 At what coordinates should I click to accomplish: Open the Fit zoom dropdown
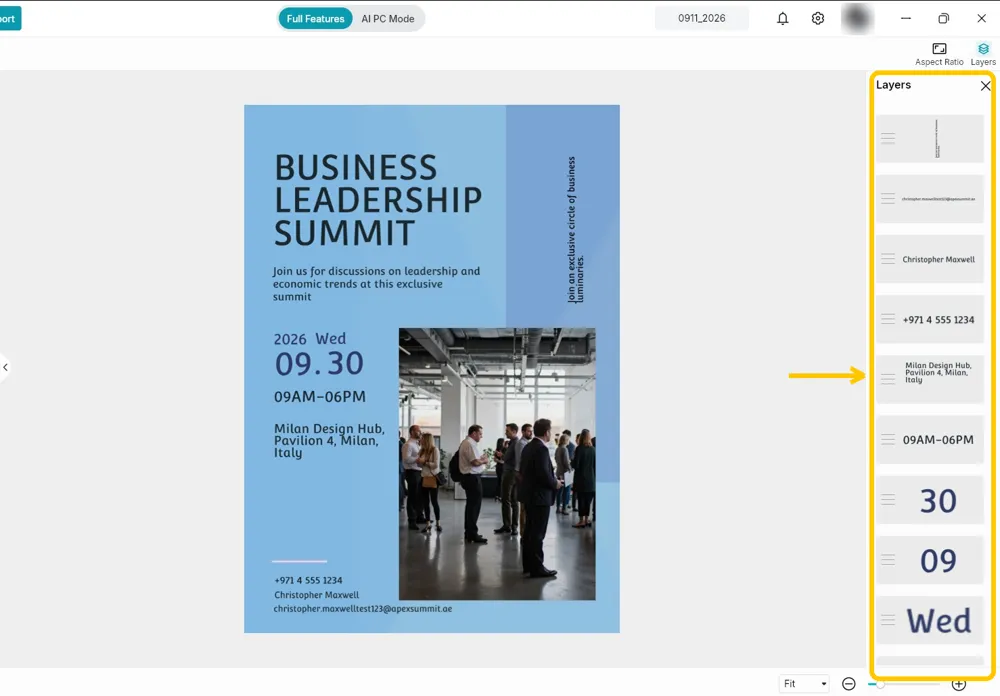pyautogui.click(x=804, y=684)
